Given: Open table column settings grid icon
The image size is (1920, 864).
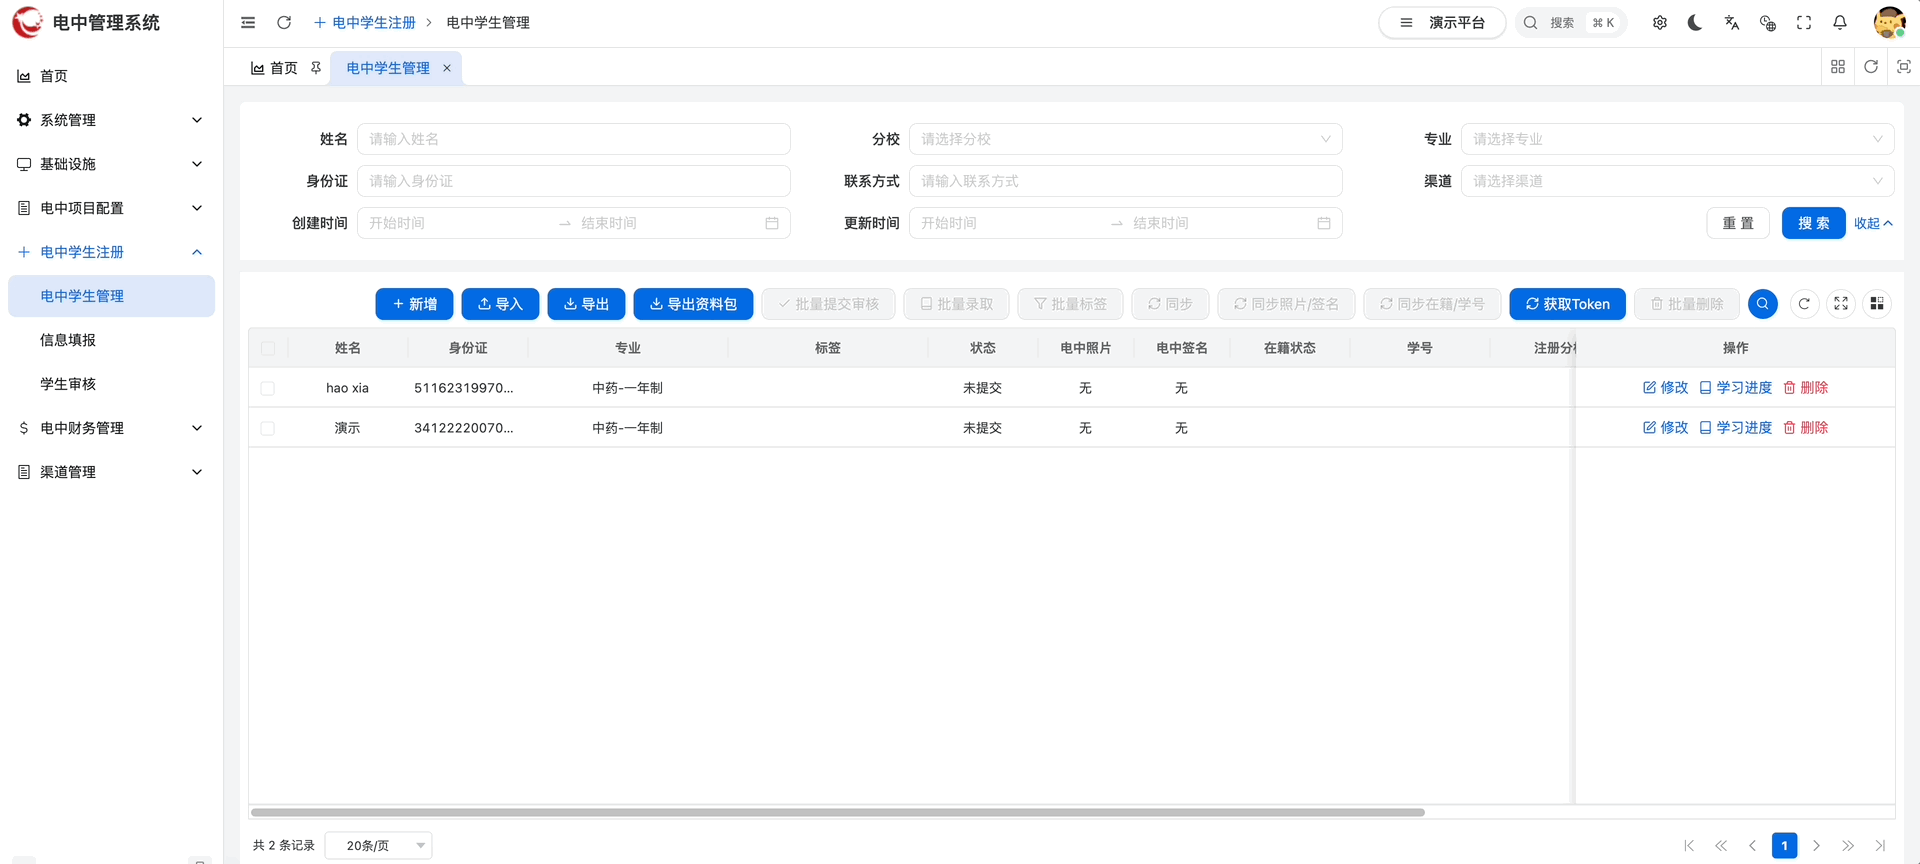Looking at the screenshot, I should (1877, 304).
